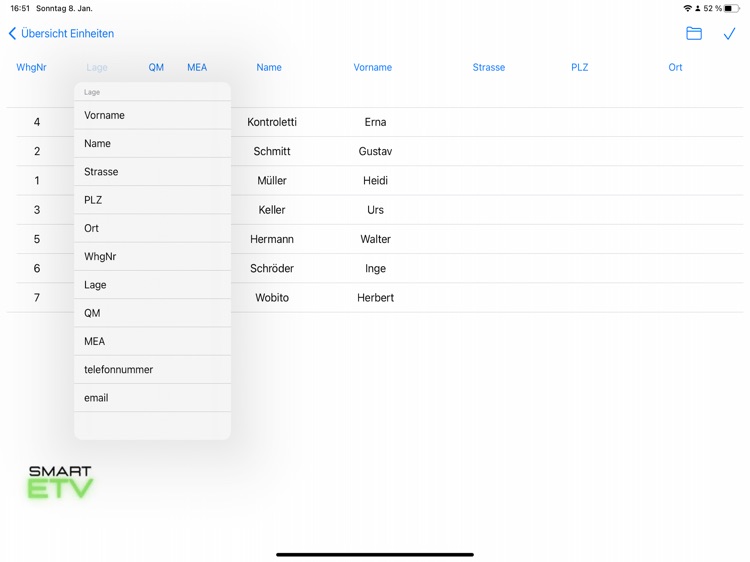Viewport: 750px width, 562px height.
Task: Select unit number 2 in Schmitt row
Action: 37,151
